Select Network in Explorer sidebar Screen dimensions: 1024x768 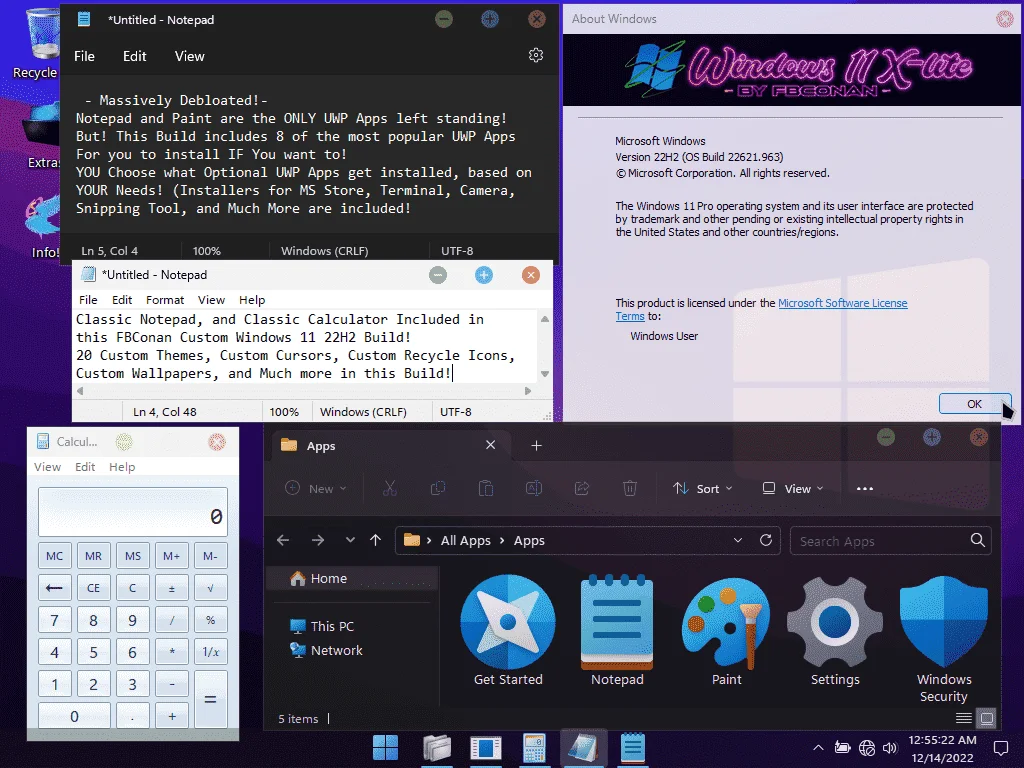[x=326, y=650]
